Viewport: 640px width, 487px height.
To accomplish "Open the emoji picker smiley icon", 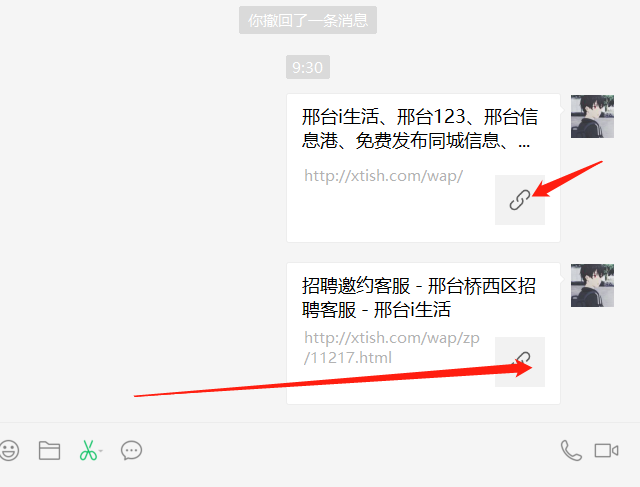I will coord(9,451).
